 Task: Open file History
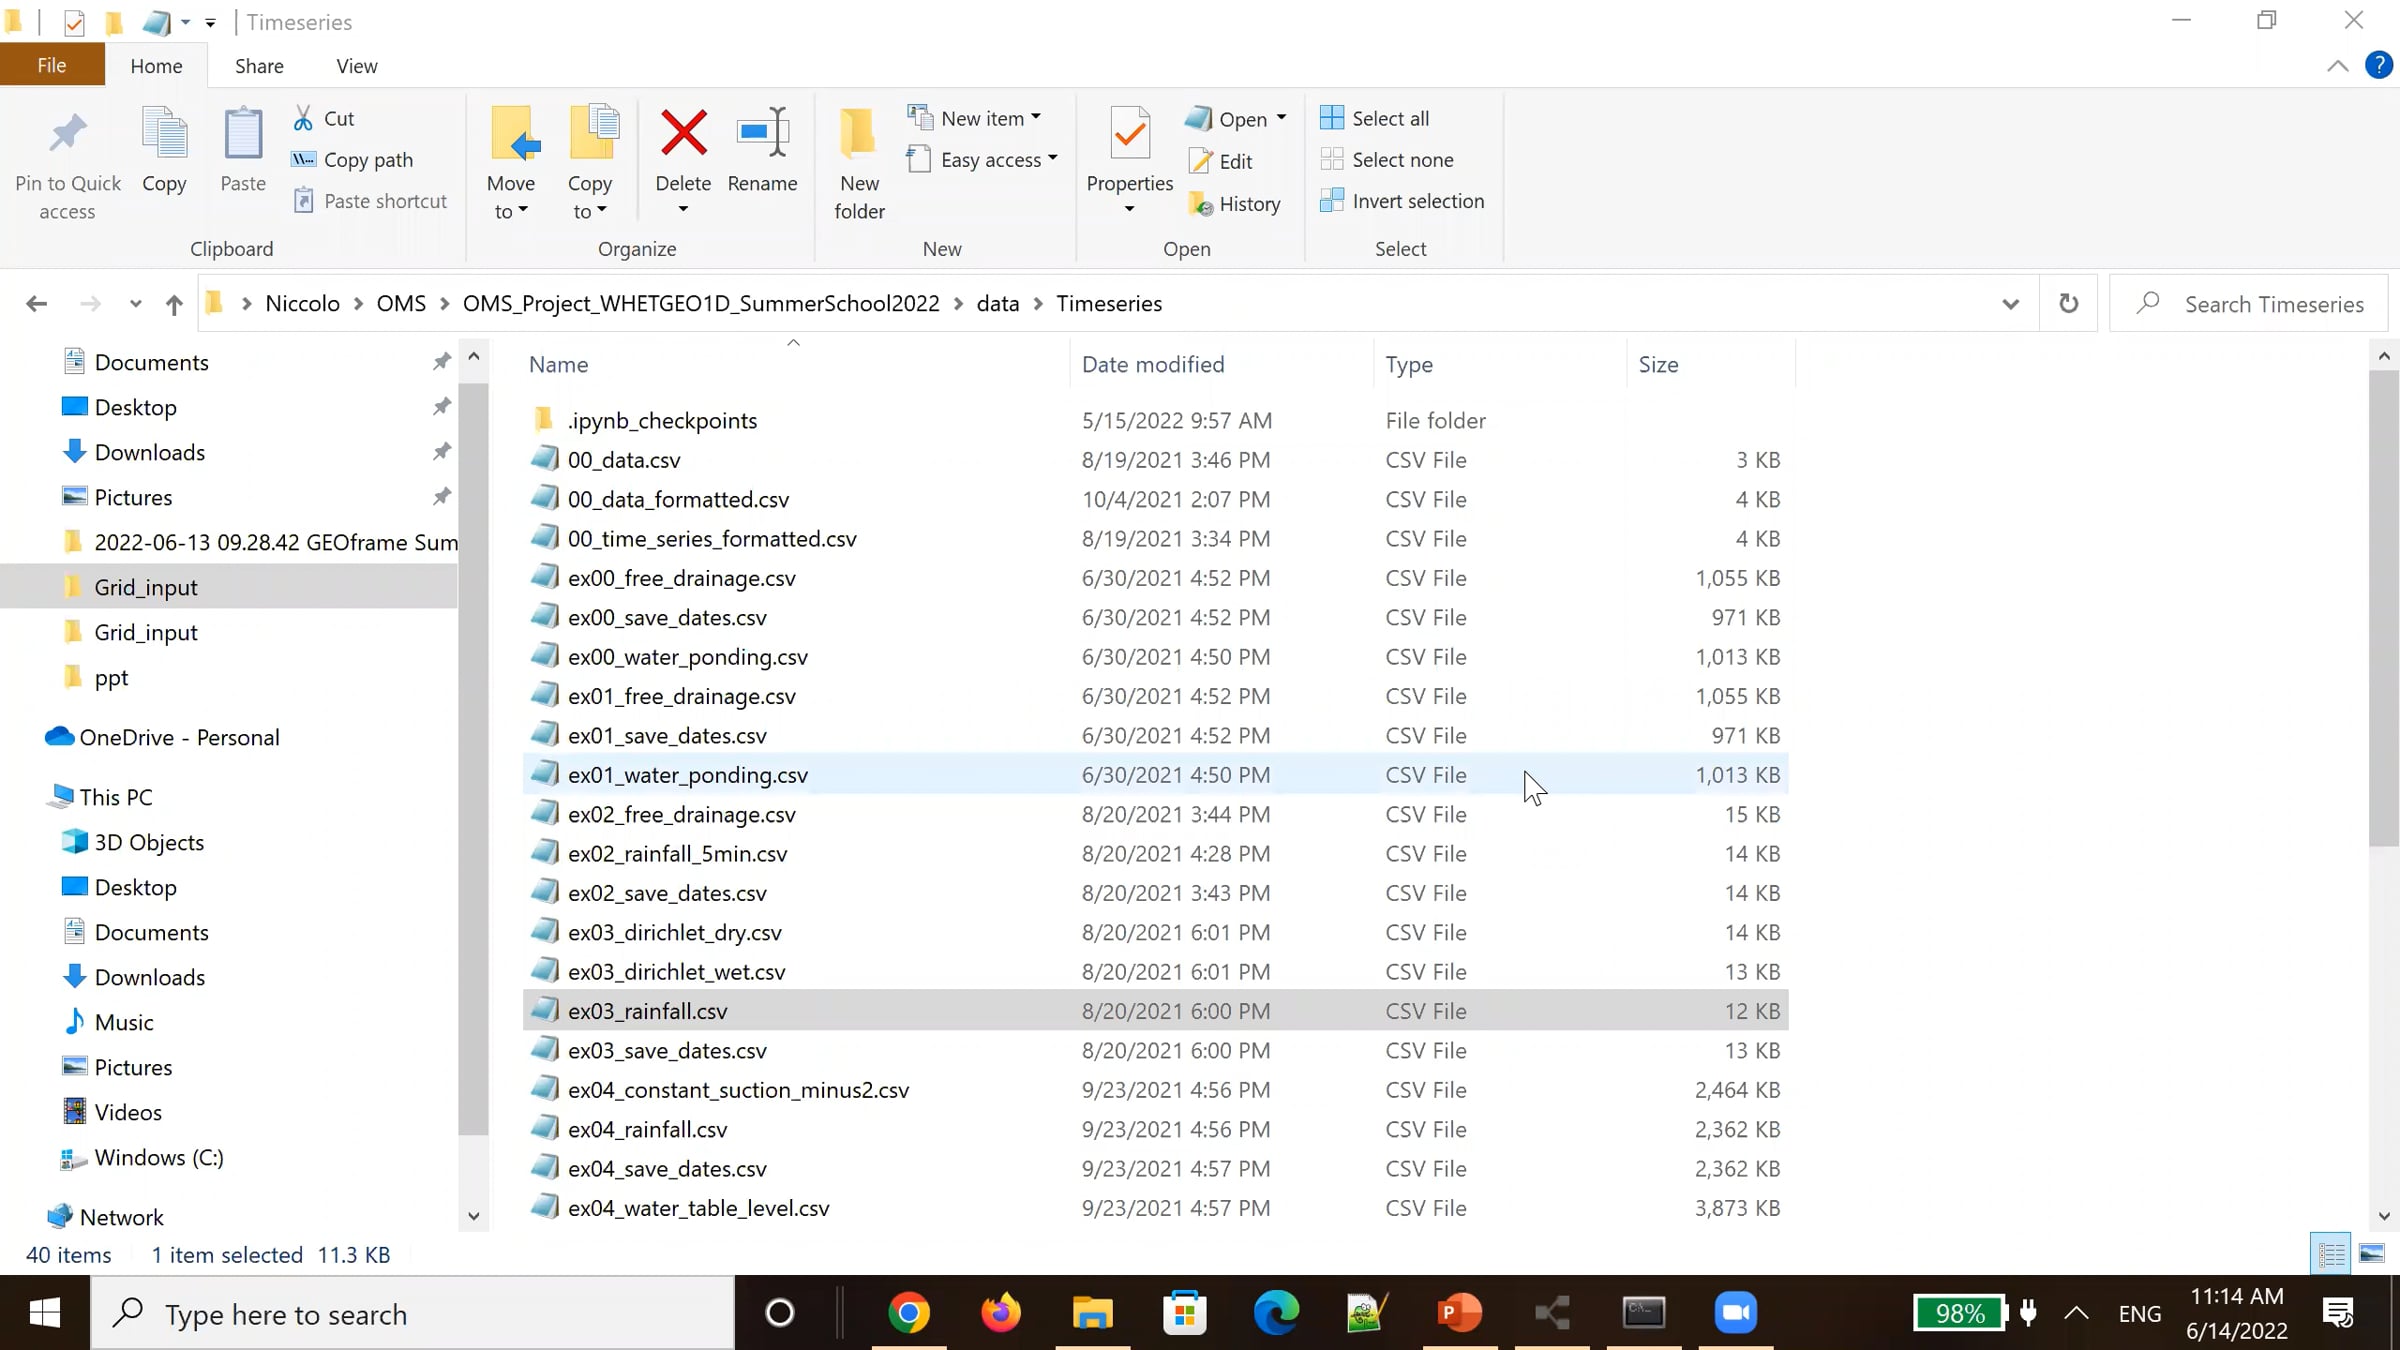tap(1234, 204)
